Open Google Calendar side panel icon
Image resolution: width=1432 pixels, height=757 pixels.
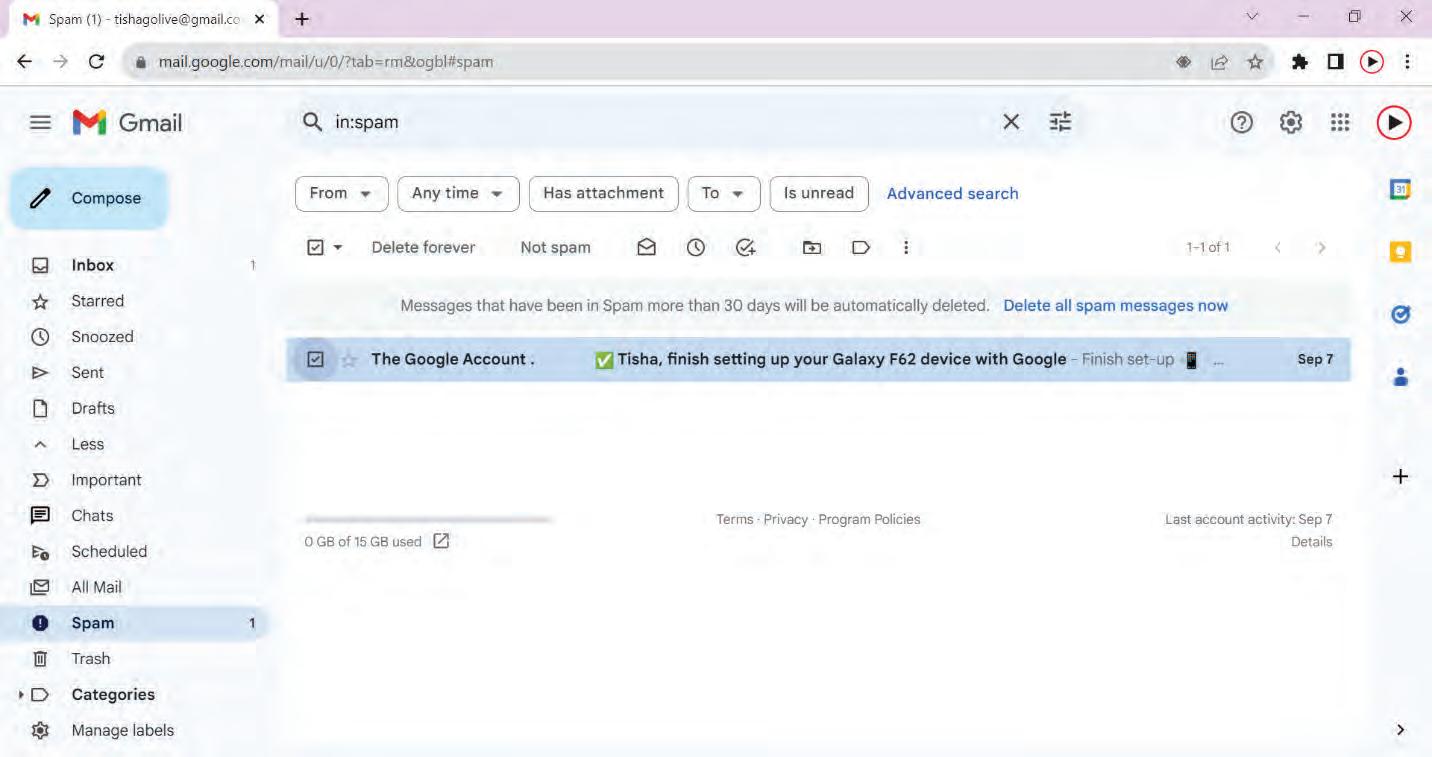[1401, 190]
